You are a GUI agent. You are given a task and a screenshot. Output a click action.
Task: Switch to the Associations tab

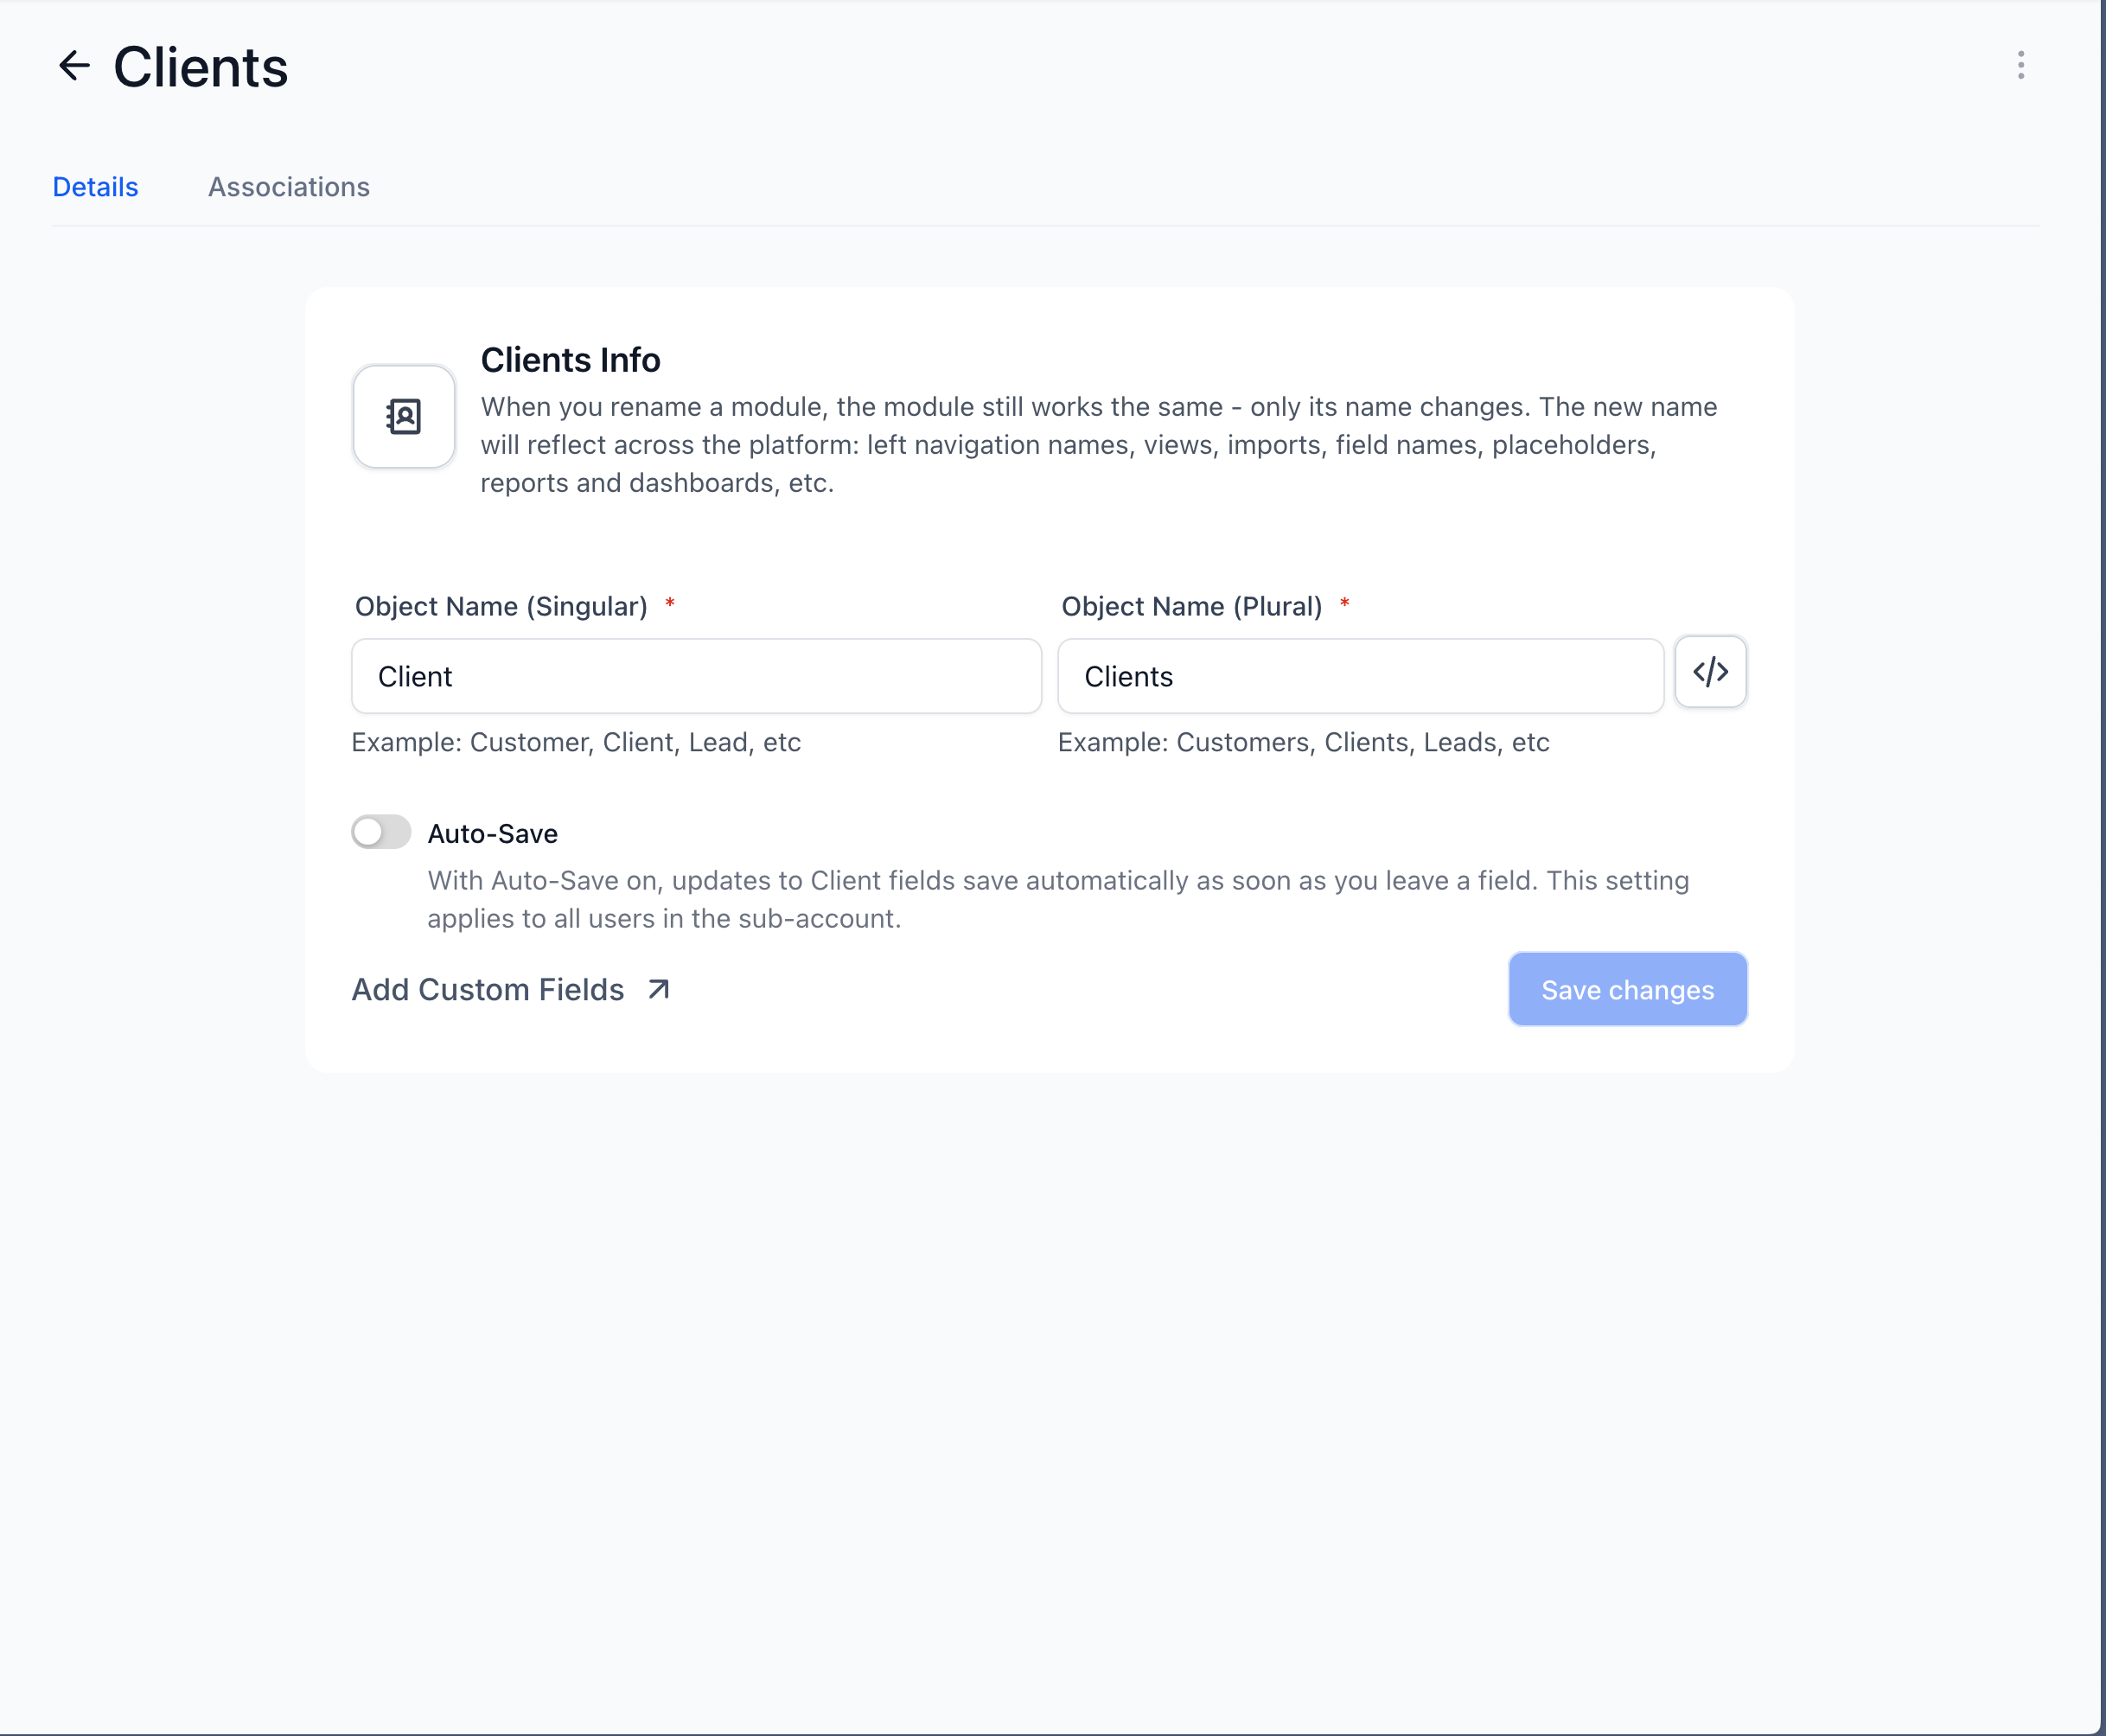[x=288, y=187]
